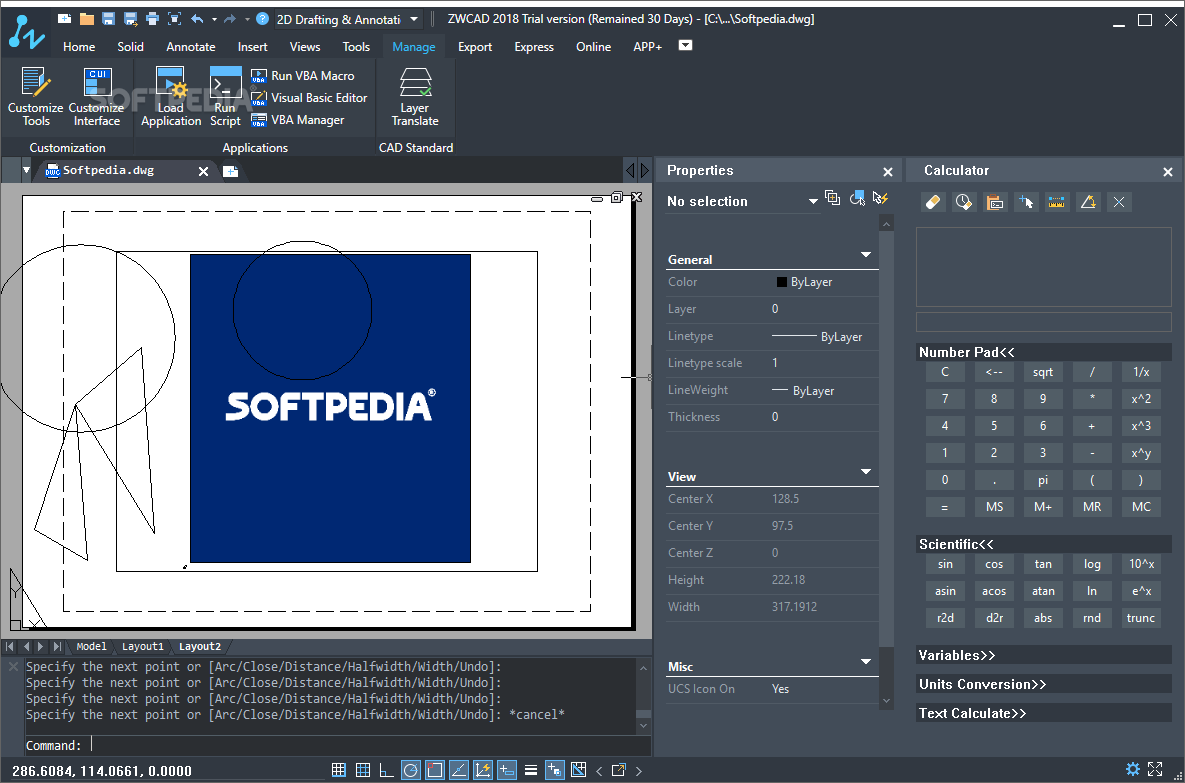Screen dimensions: 1185x783
Task: Click Run Script in Applications panel
Action: 225,97
